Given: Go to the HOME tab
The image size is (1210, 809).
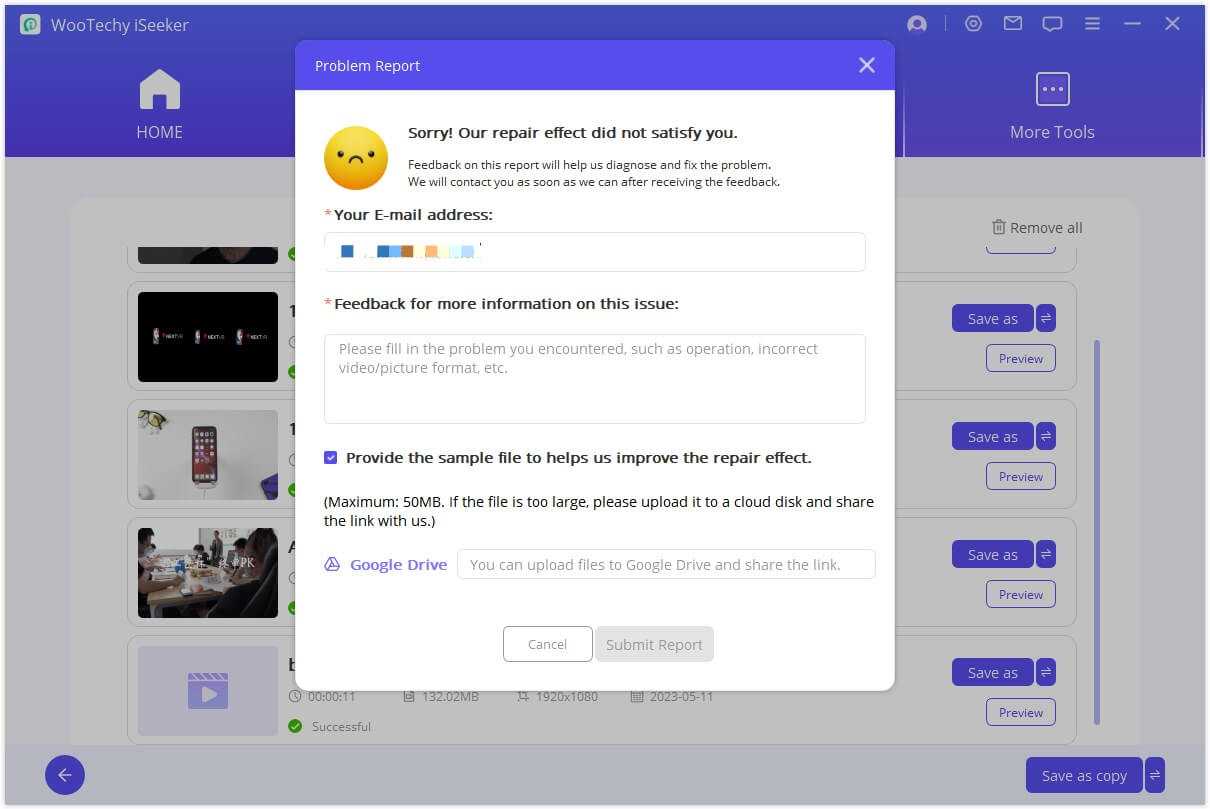Looking at the screenshot, I should (160, 105).
